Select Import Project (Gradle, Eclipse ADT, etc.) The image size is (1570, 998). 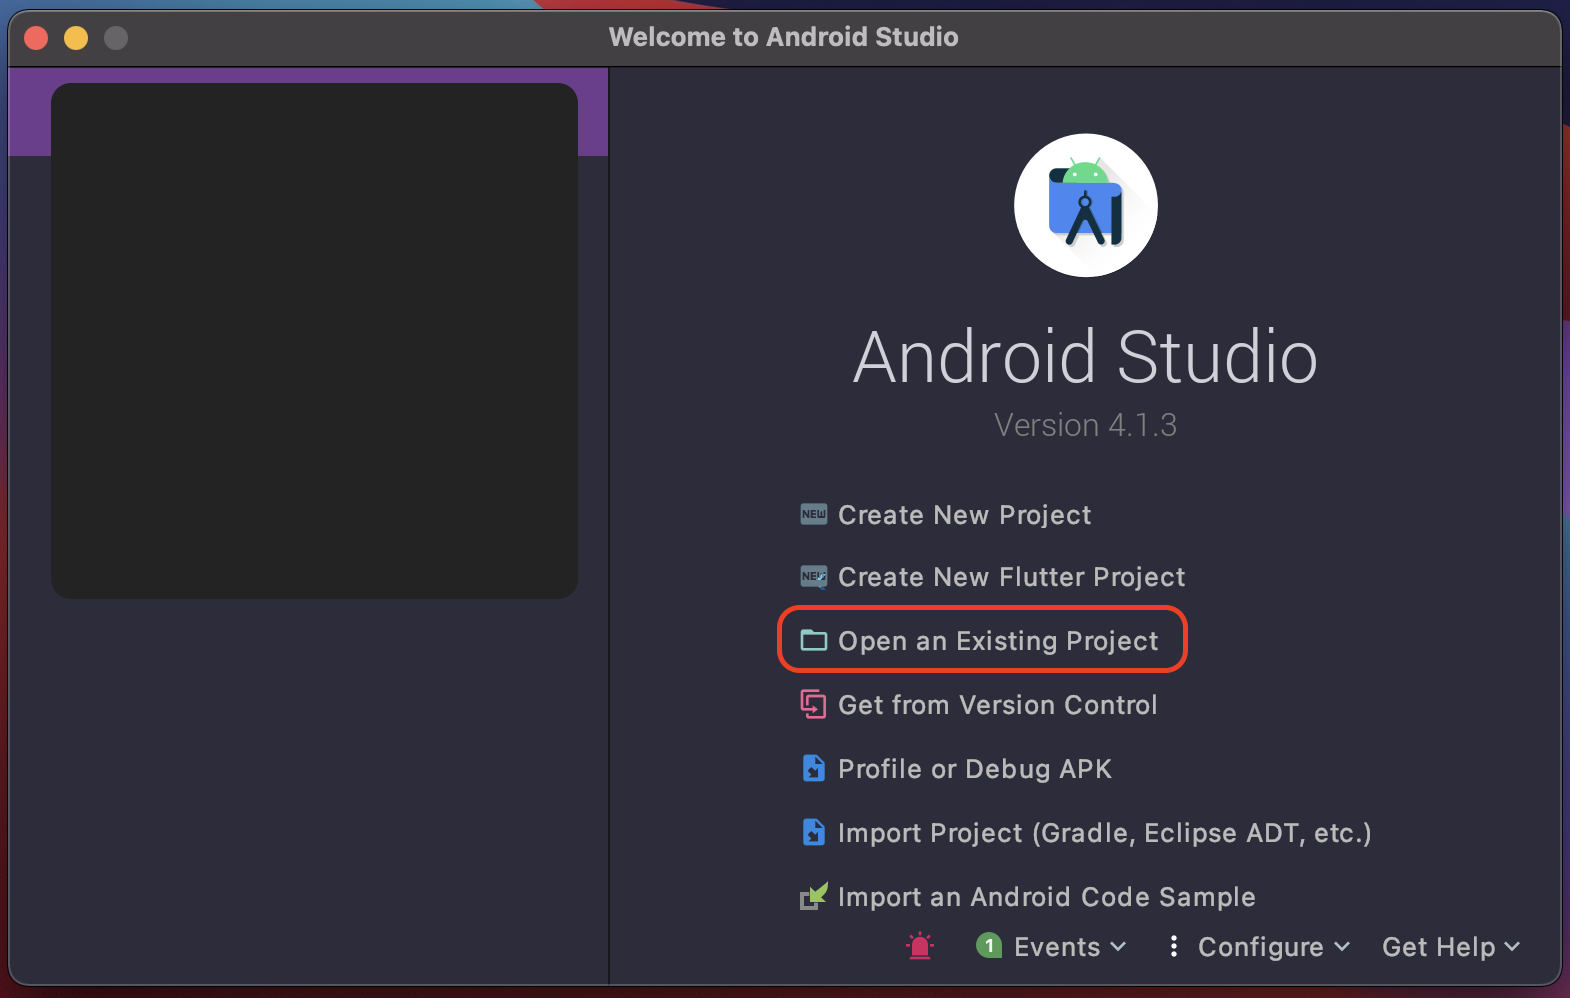(x=1104, y=833)
